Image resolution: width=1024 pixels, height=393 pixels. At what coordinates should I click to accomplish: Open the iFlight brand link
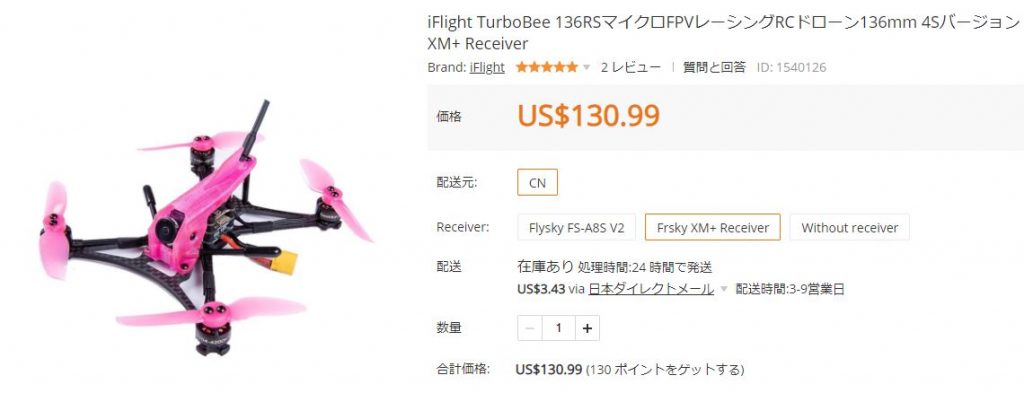click(487, 67)
